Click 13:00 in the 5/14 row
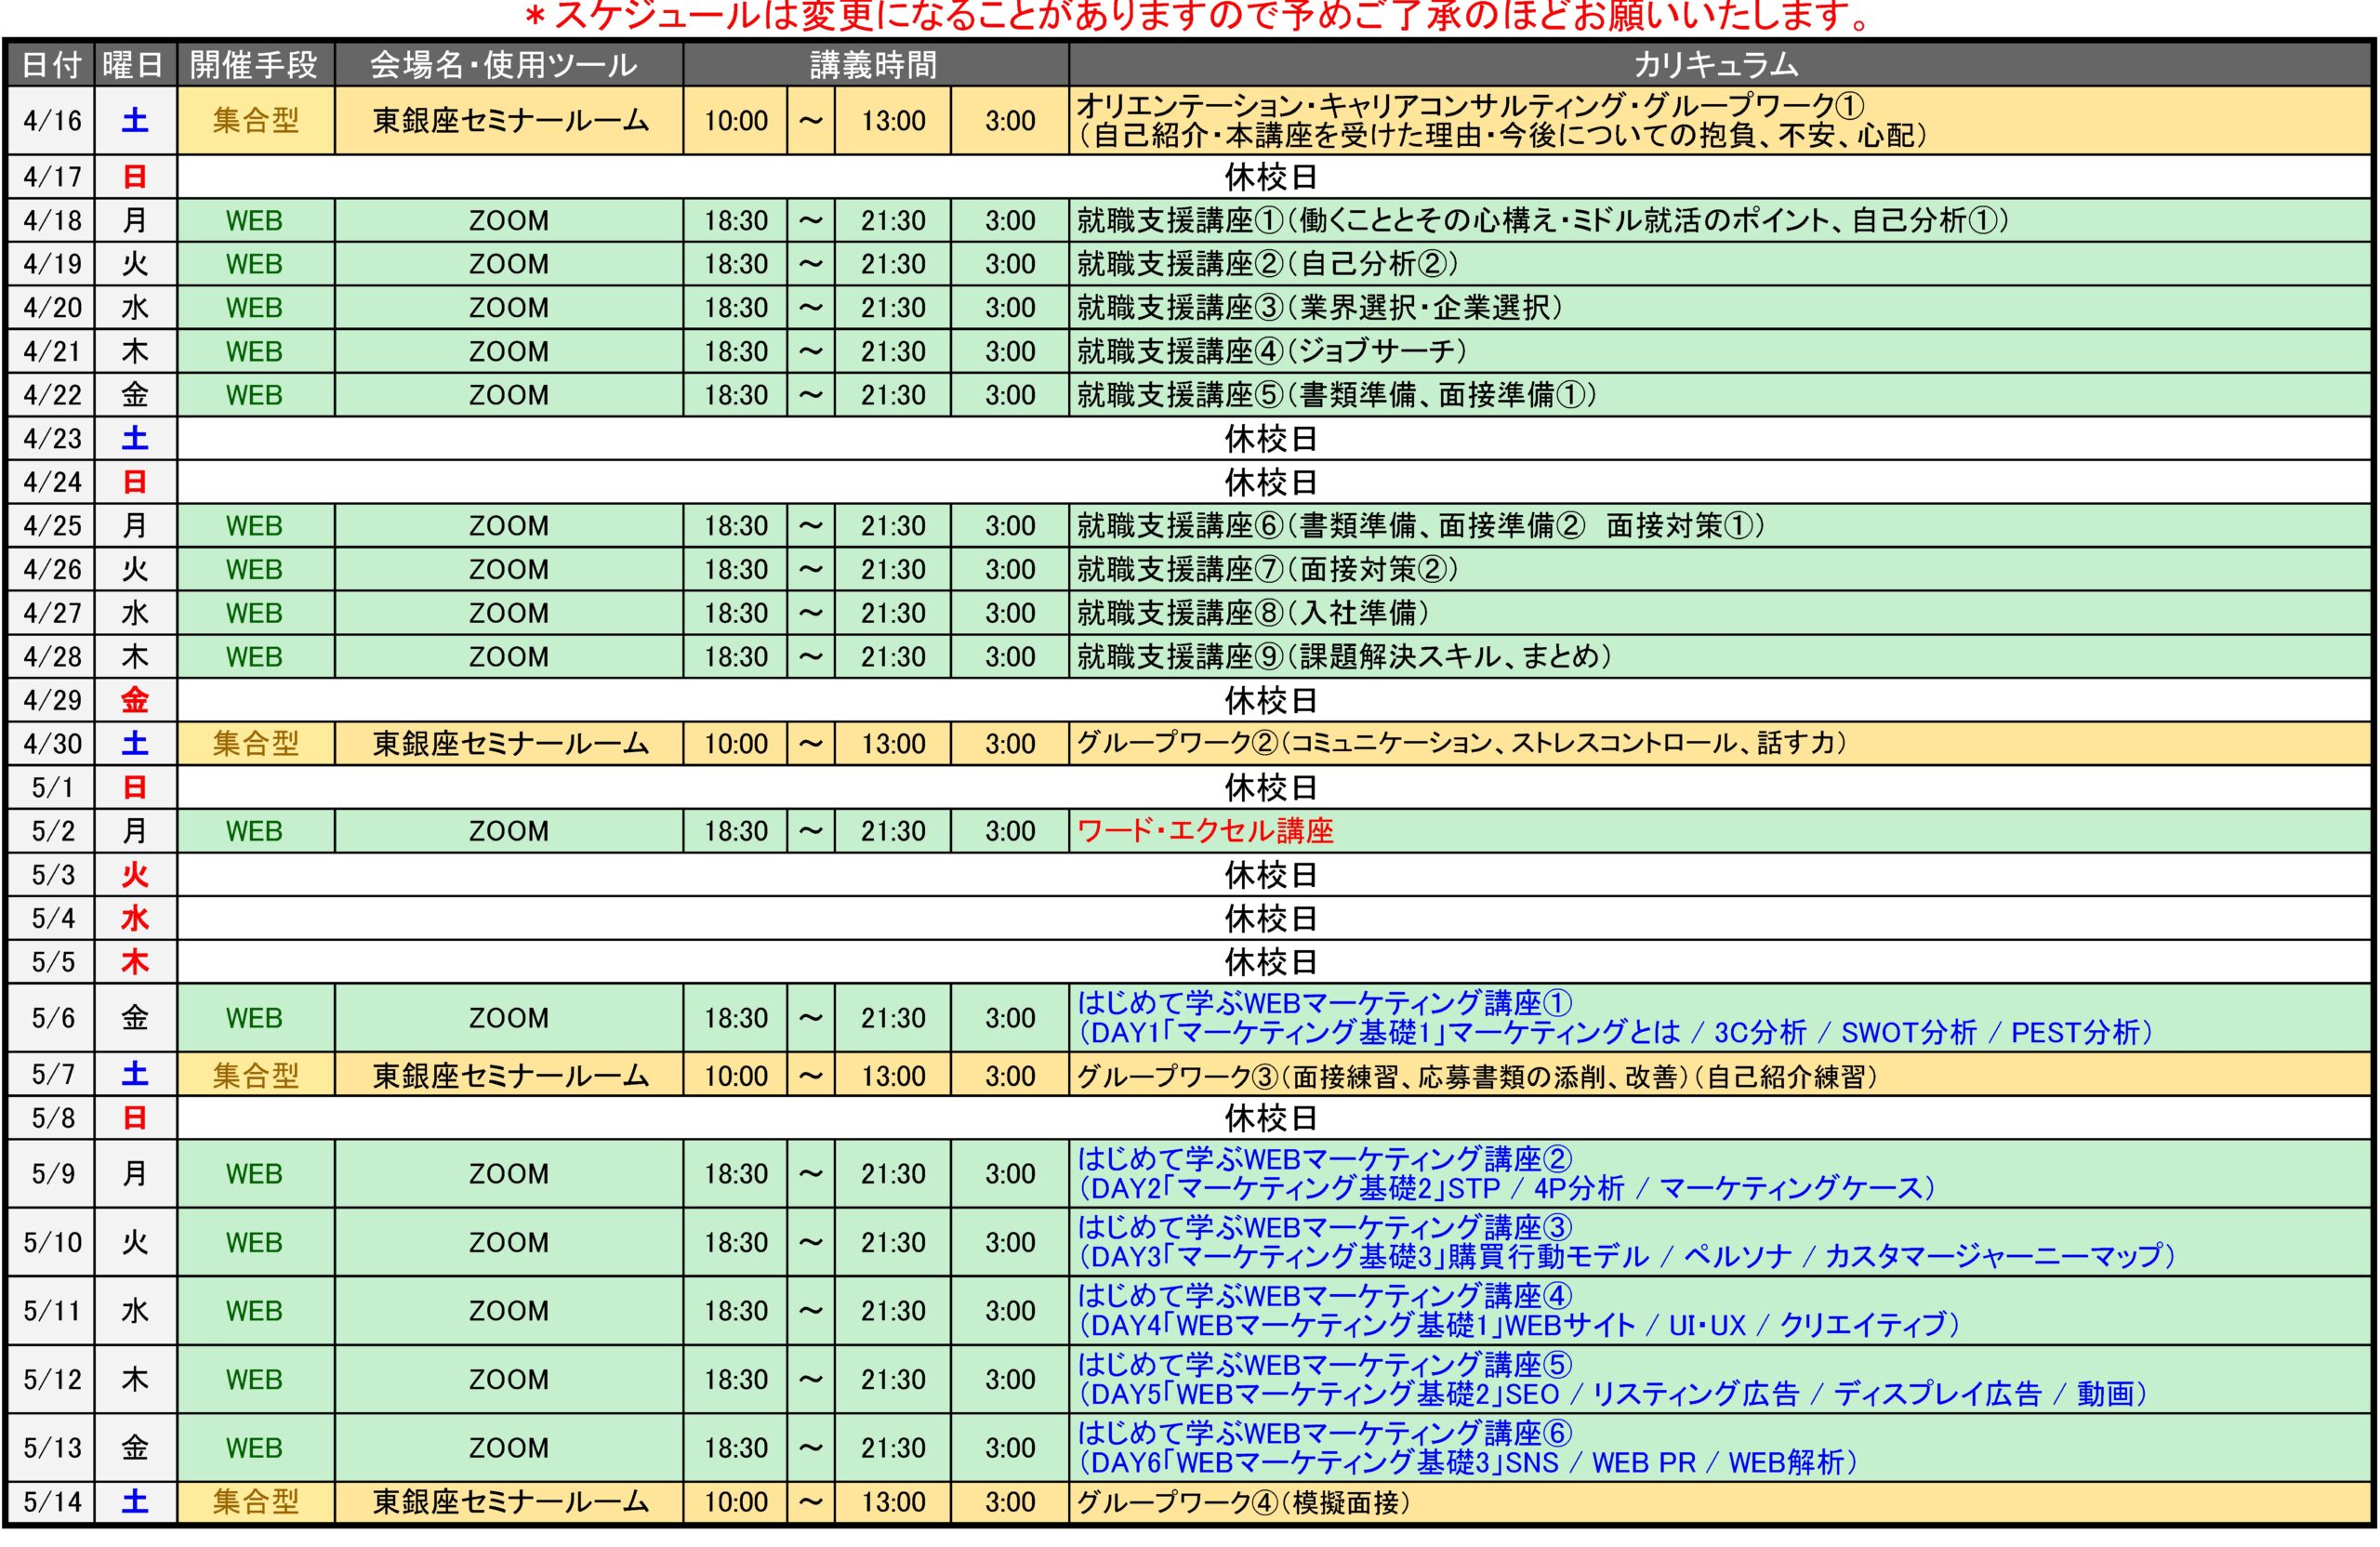This screenshot has width=2380, height=1547. (893, 1502)
